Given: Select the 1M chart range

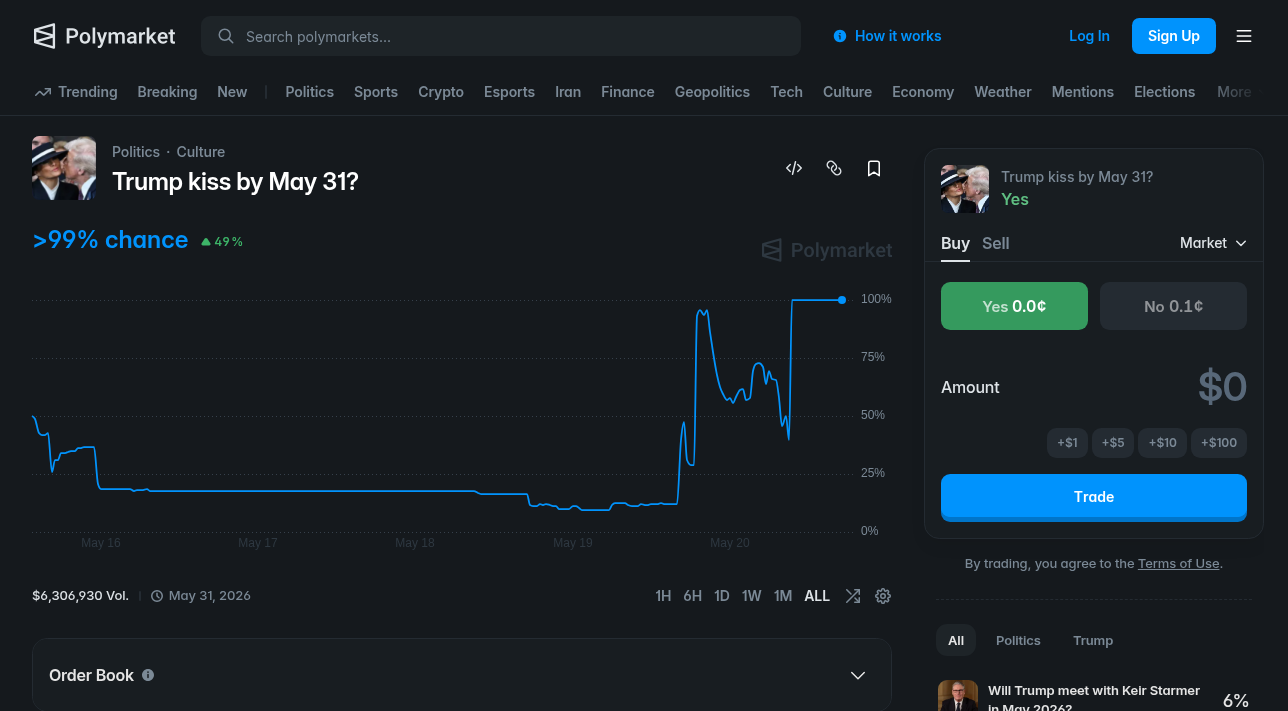Looking at the screenshot, I should coord(783,596).
